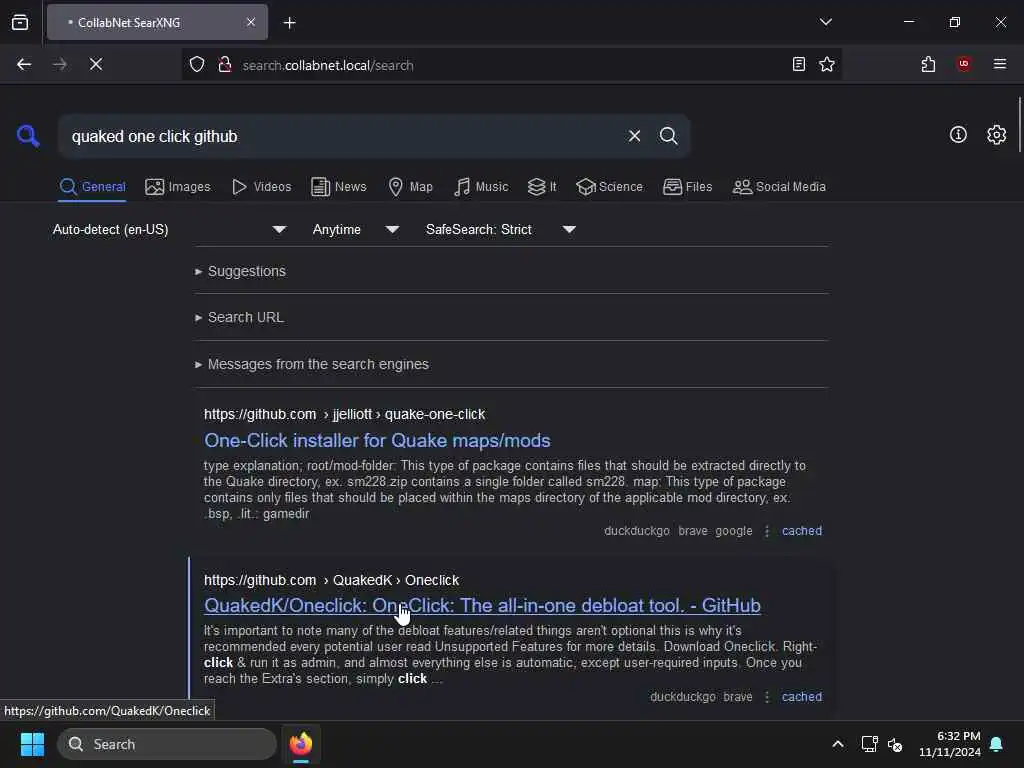Open a new tab with plus

point(289,23)
